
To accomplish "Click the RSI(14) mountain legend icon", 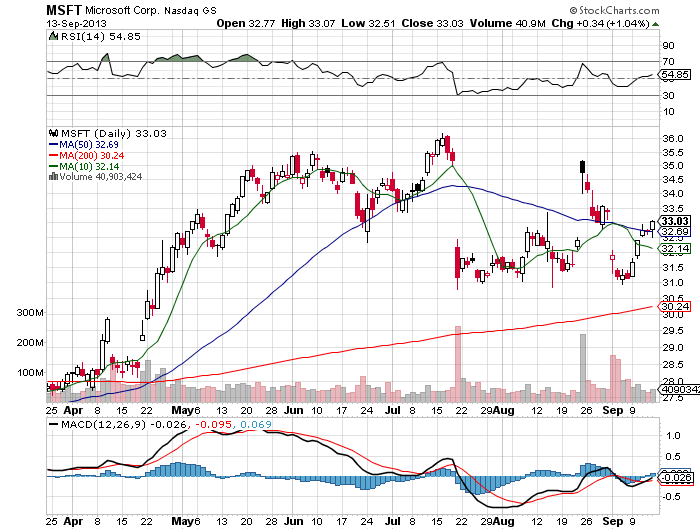I will pyautogui.click(x=53, y=36).
